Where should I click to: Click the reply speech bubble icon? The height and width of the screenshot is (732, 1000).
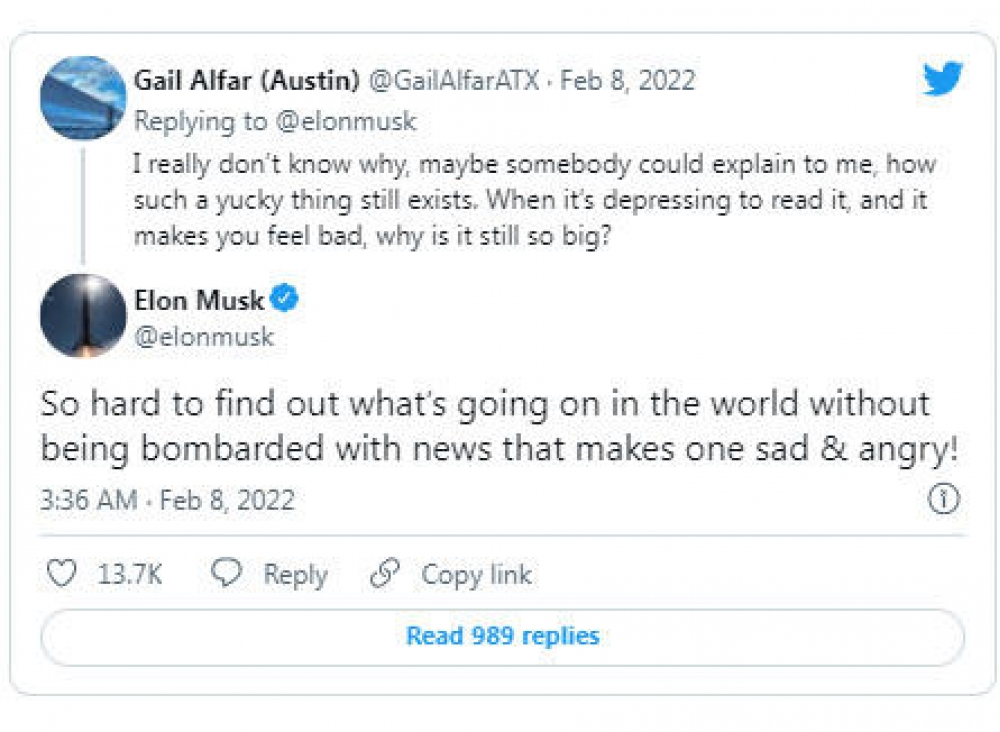[x=227, y=574]
